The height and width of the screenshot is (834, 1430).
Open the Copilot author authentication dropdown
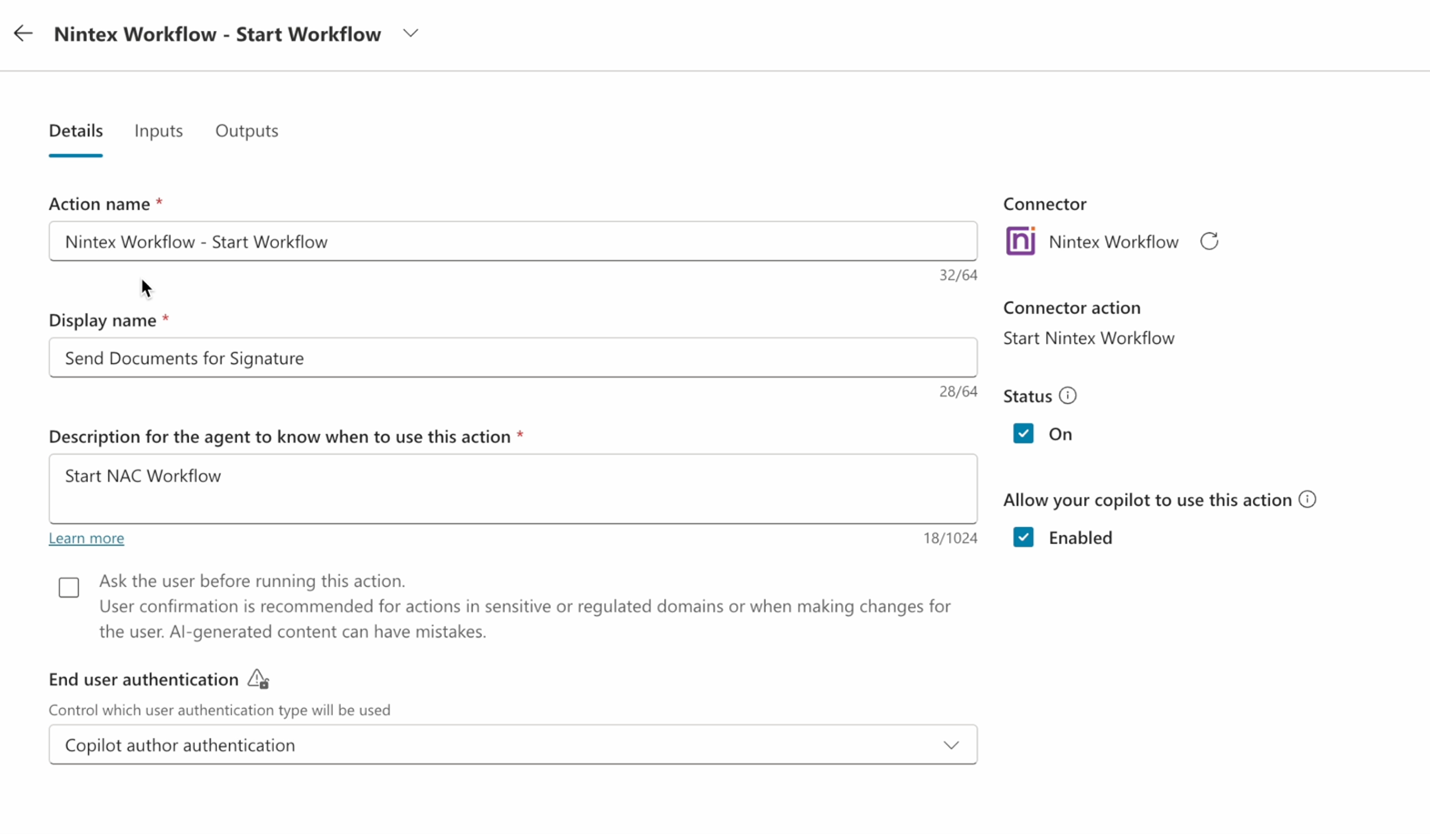pyautogui.click(x=513, y=745)
